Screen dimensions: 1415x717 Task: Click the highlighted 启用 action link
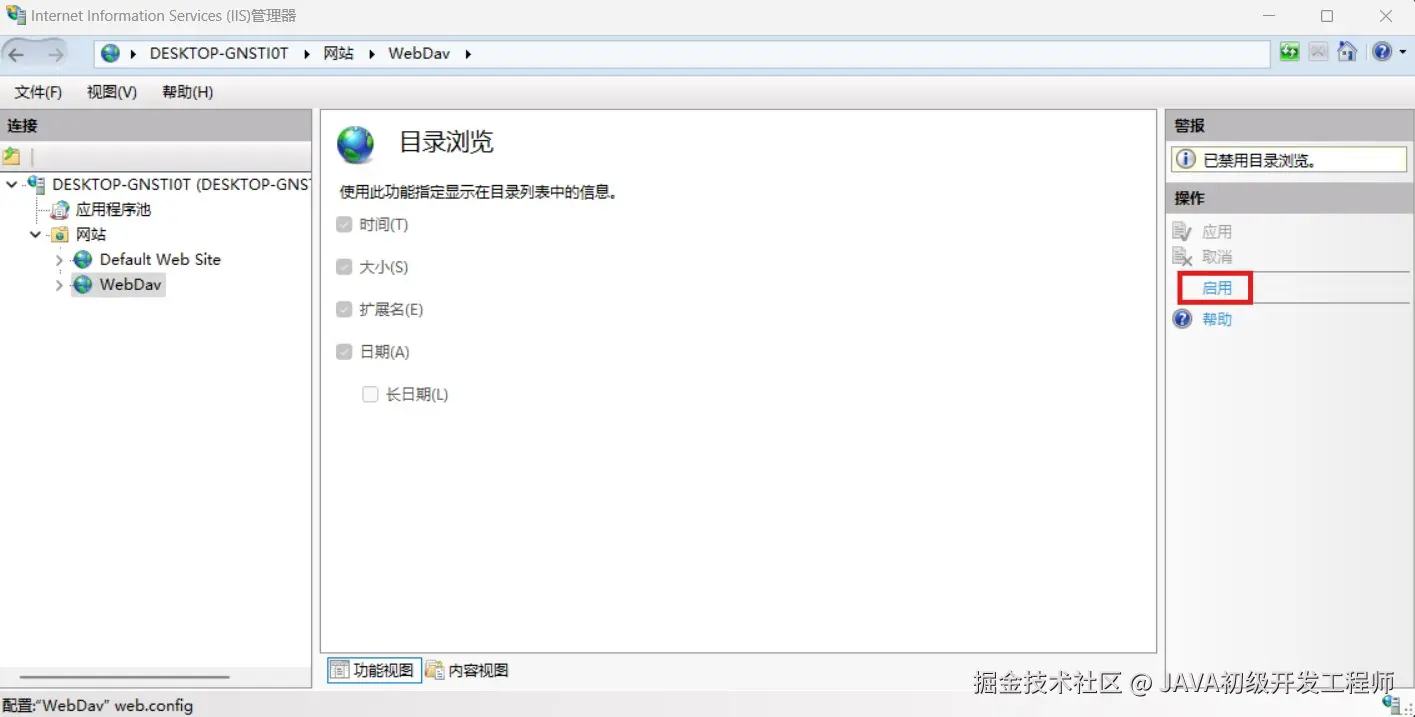(x=1215, y=287)
